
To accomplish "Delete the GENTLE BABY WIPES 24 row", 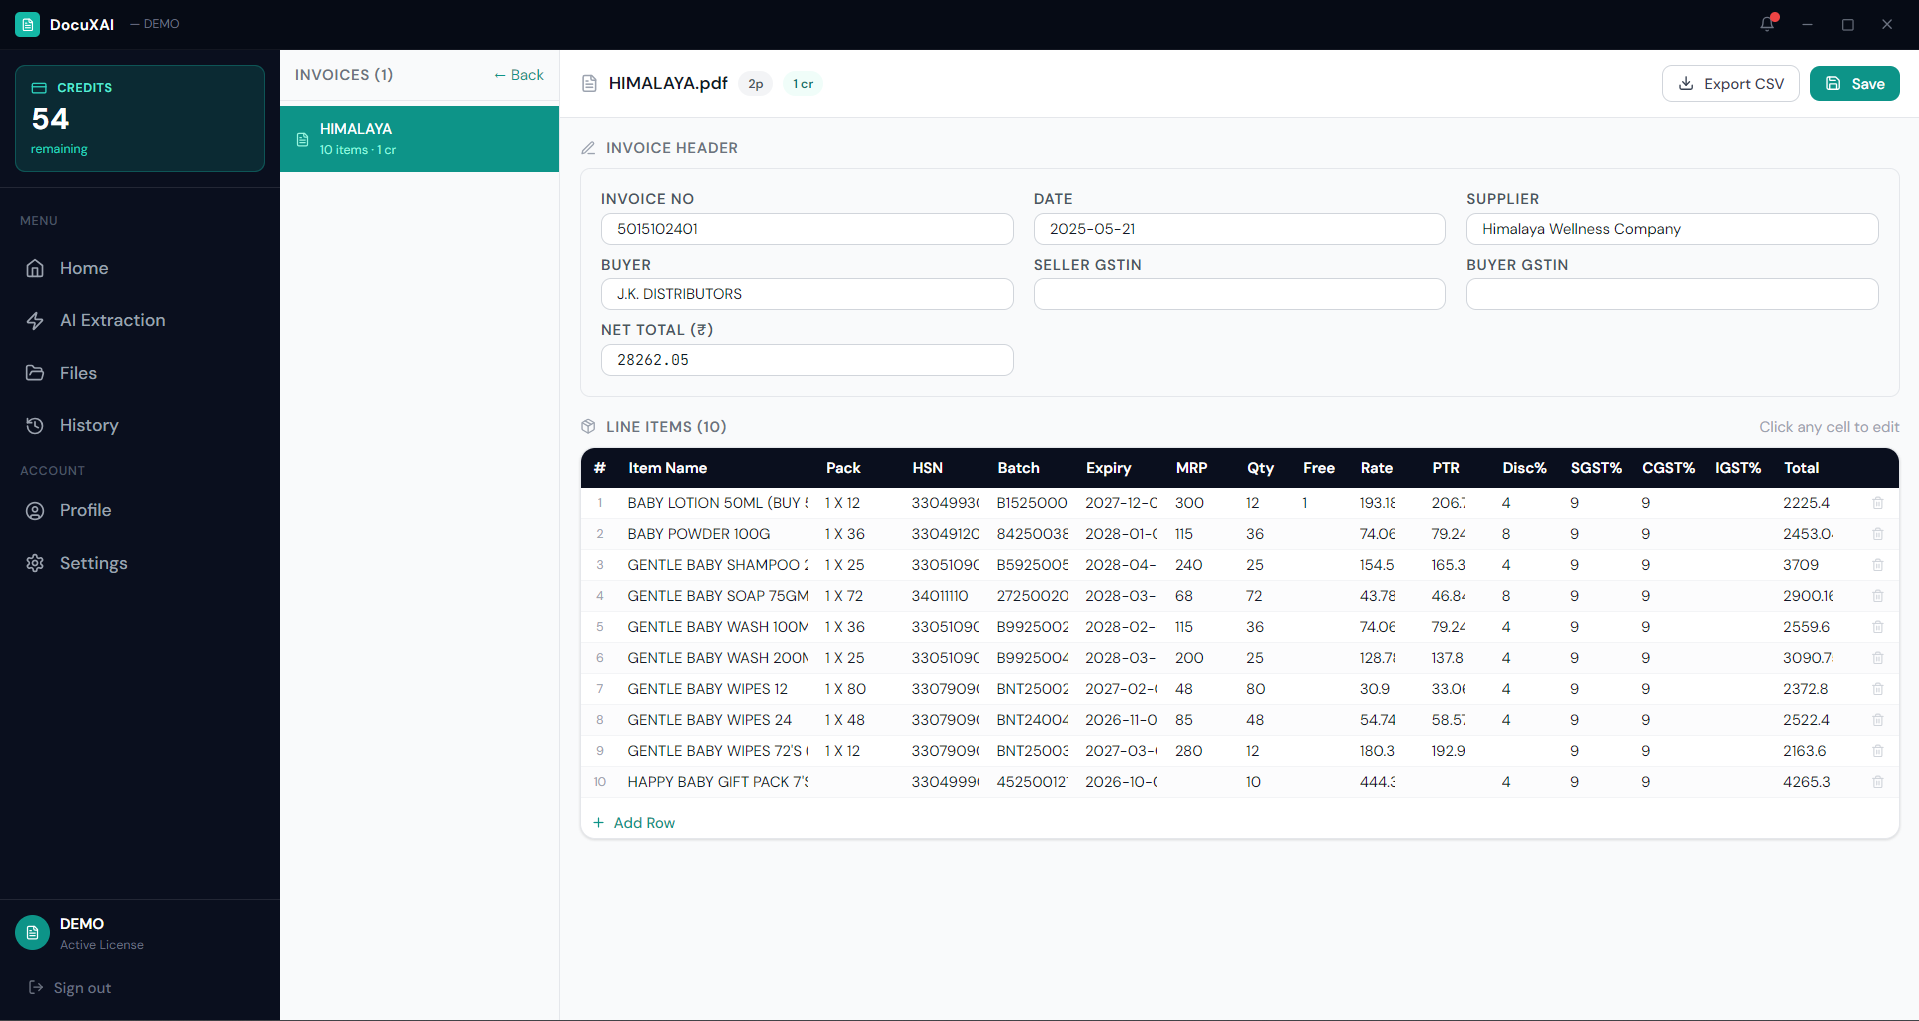I will click(1878, 720).
